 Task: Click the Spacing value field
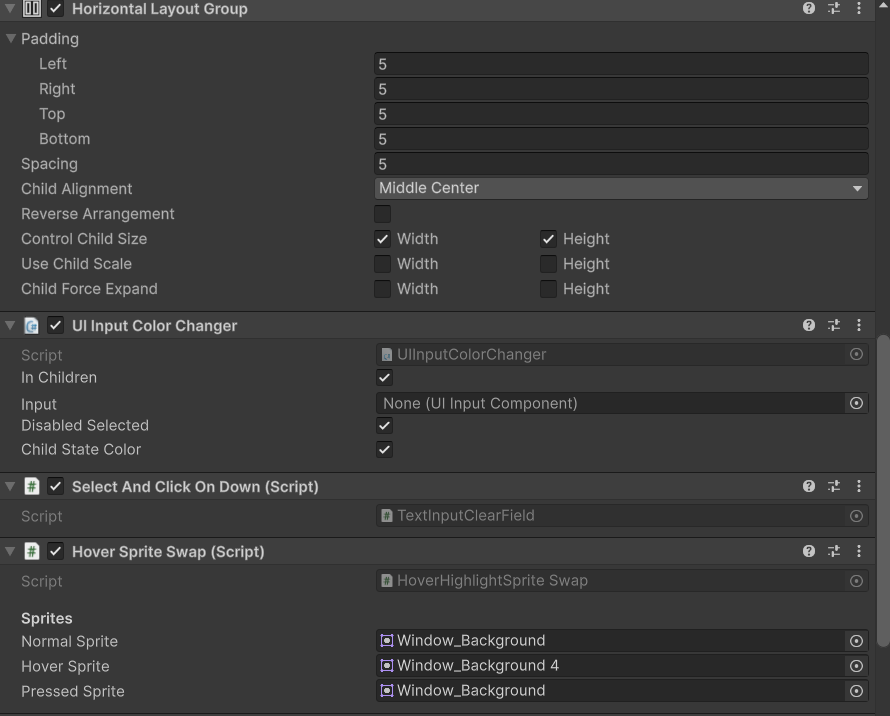[x=620, y=164]
